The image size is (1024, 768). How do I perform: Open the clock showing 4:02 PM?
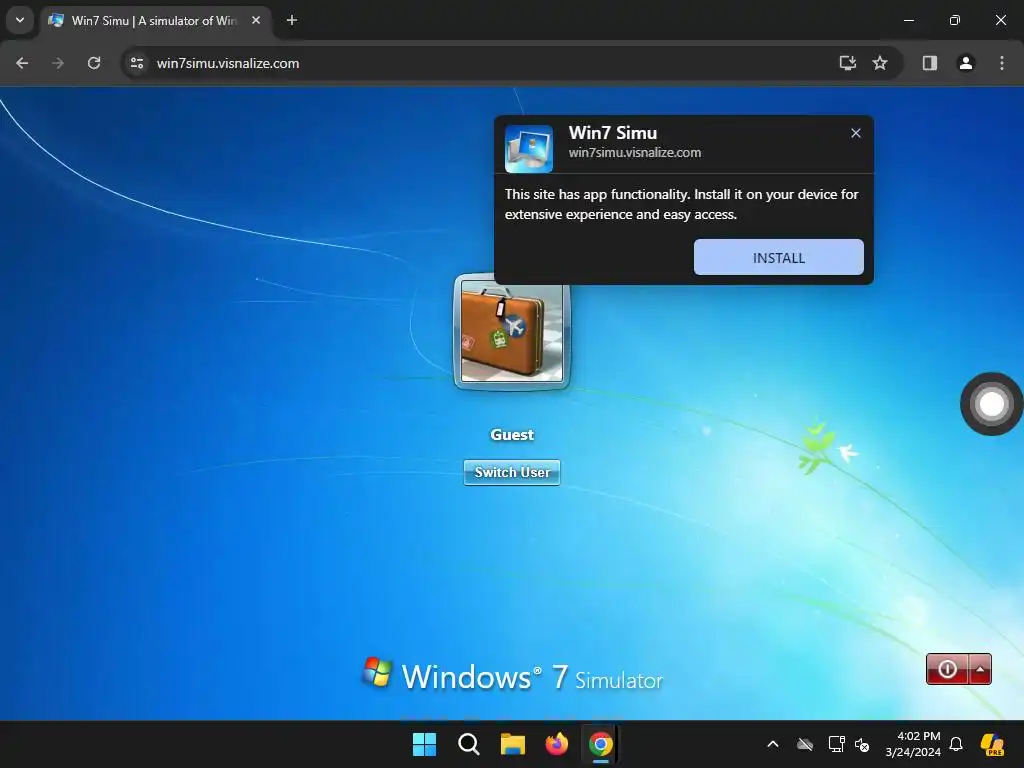coord(913,744)
